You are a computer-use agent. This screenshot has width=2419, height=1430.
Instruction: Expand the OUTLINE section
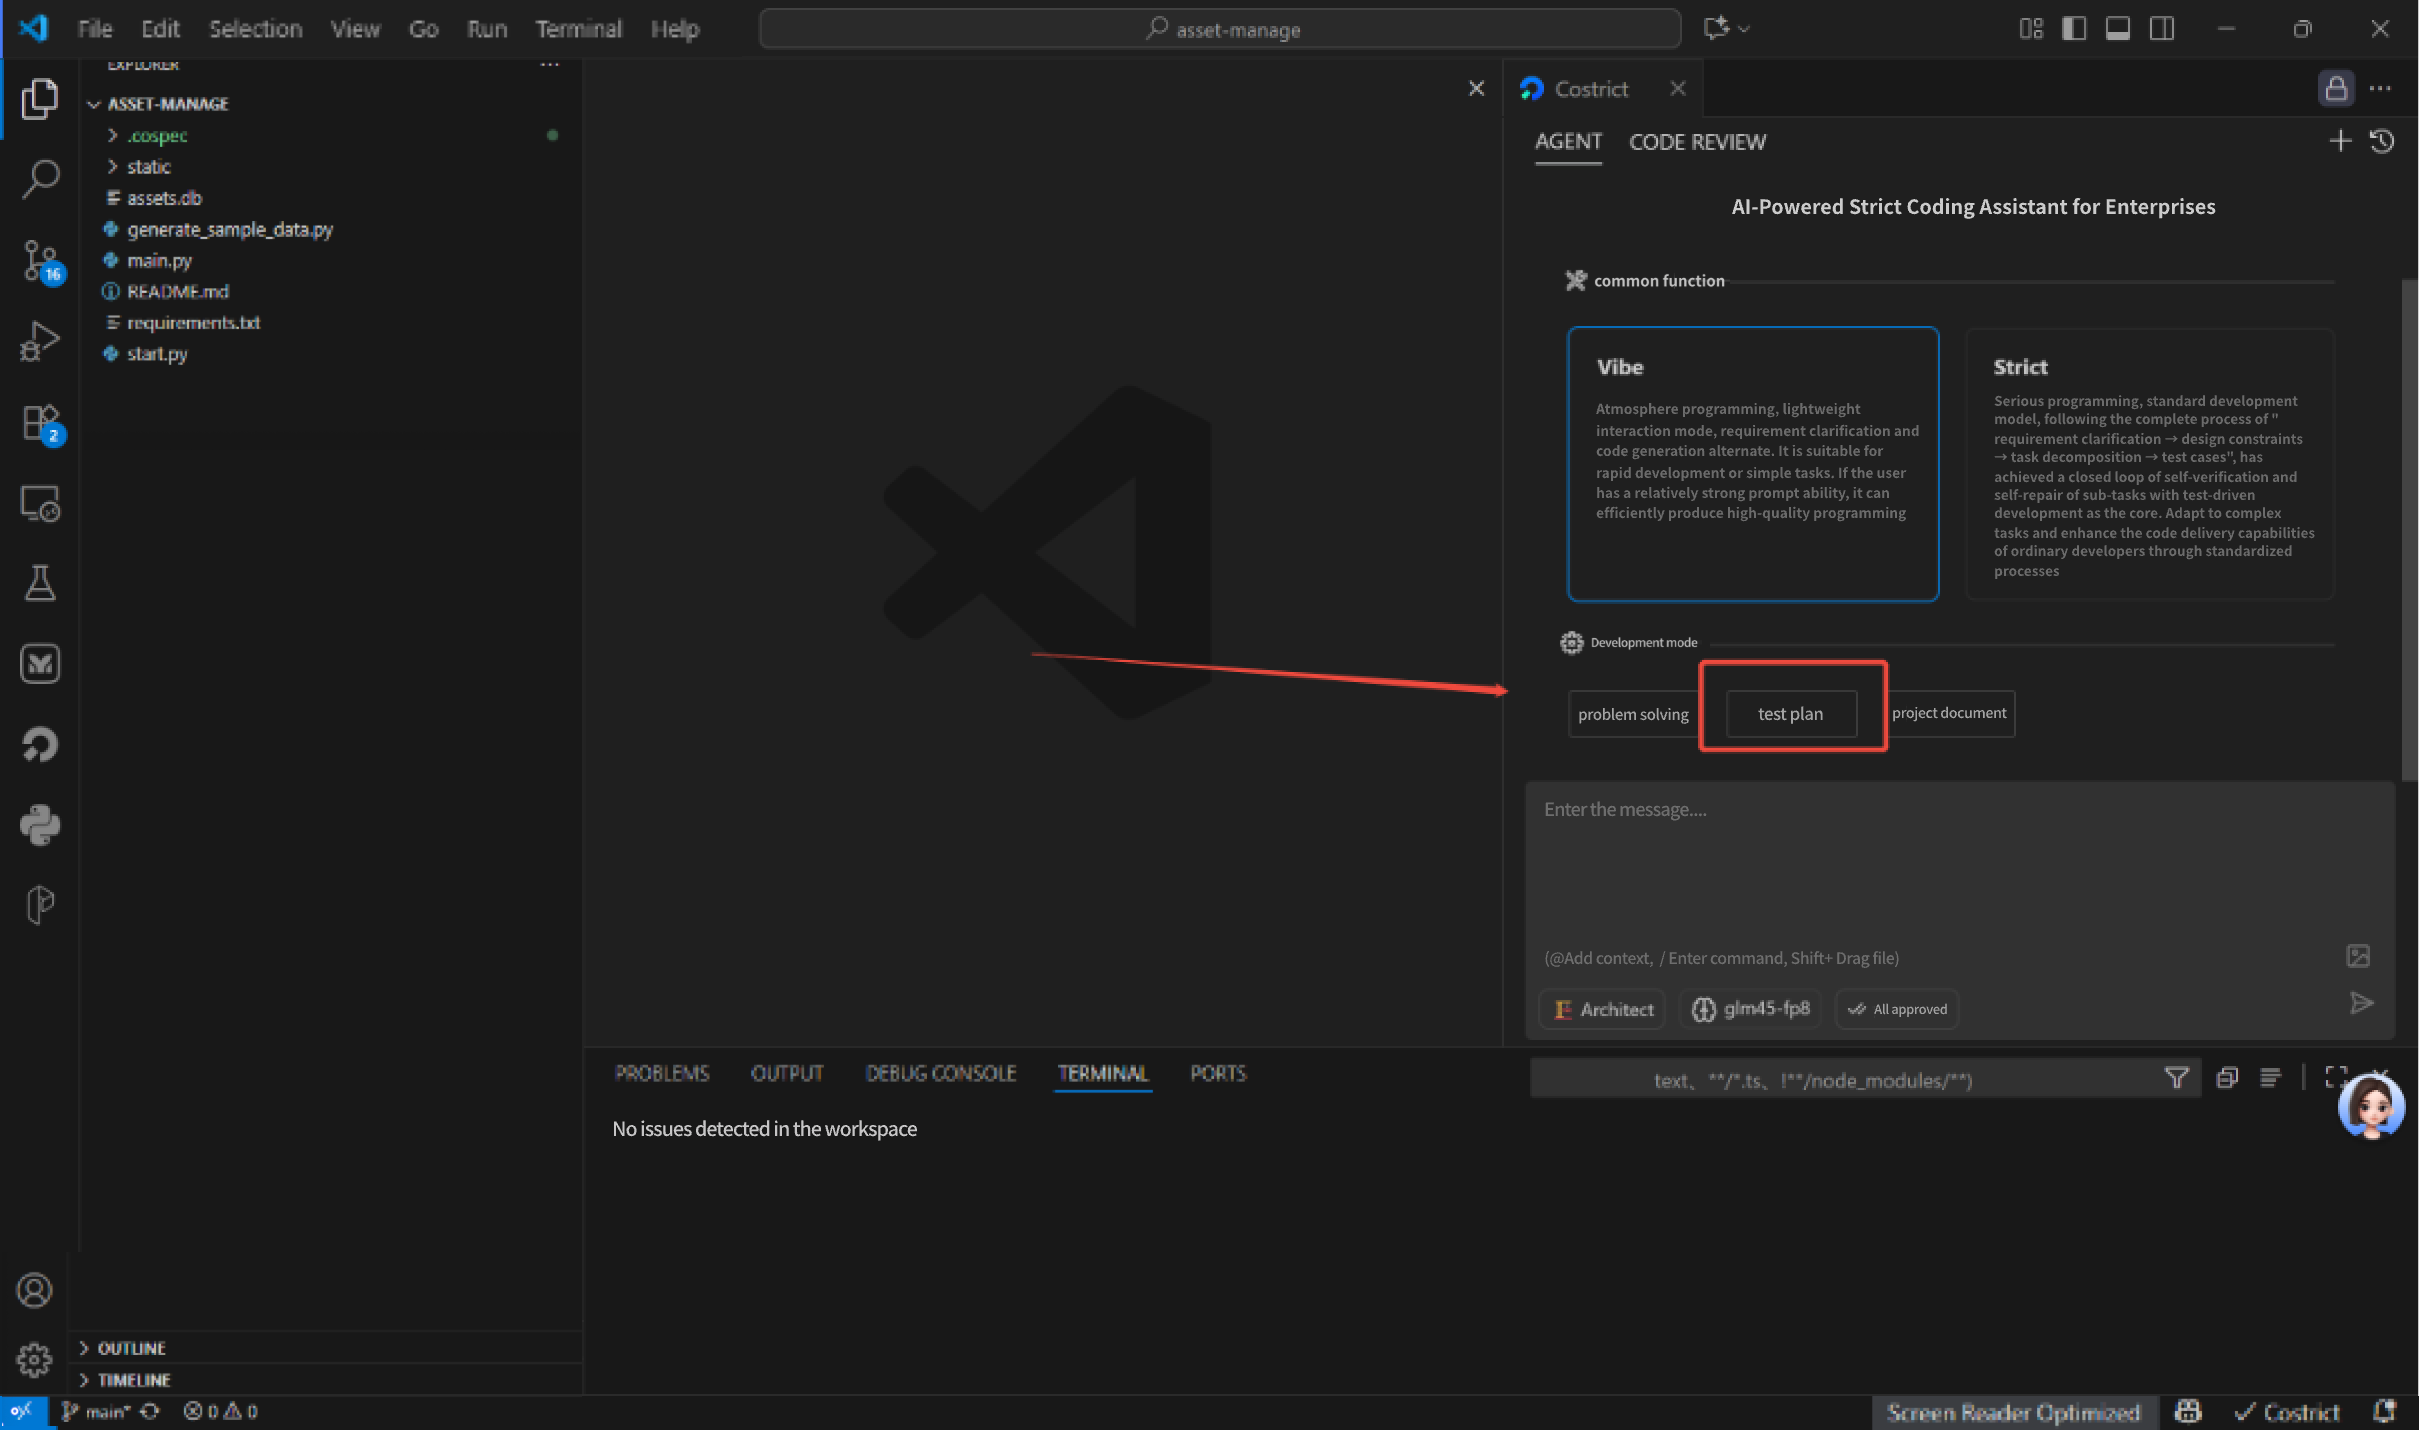tap(131, 1348)
